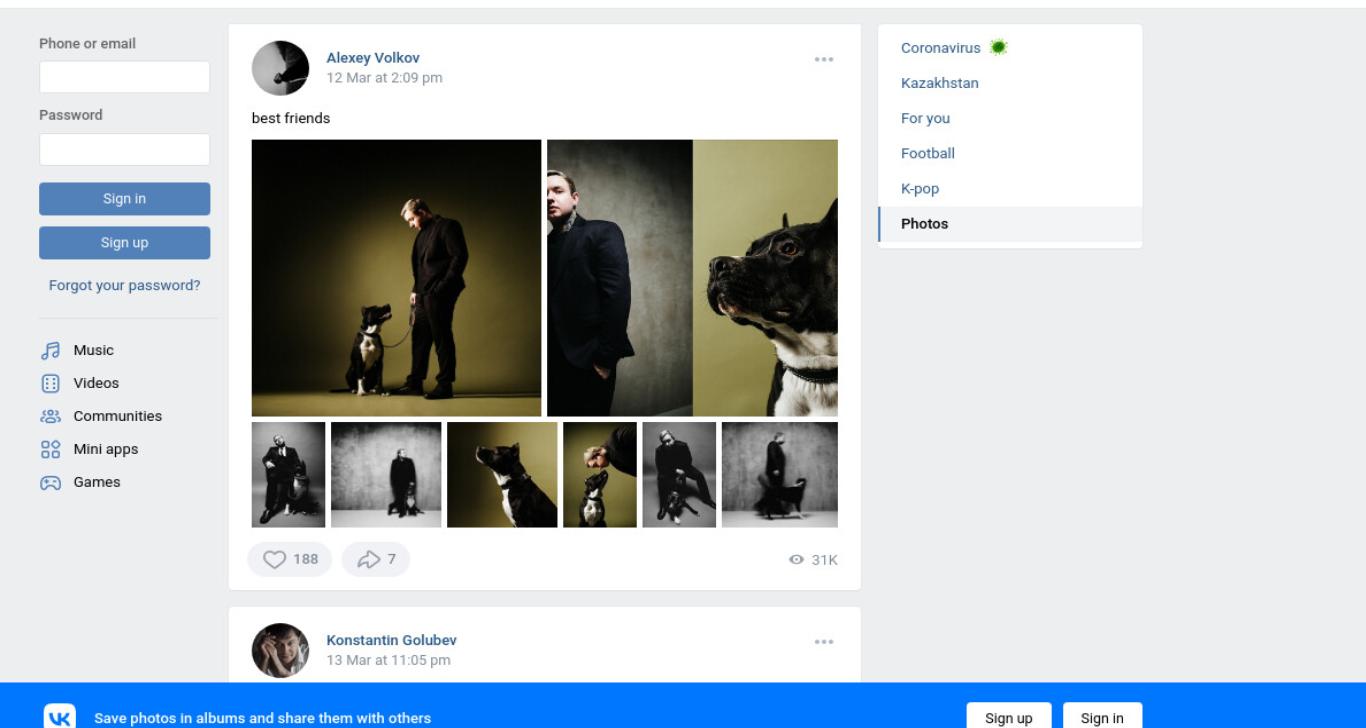Viewport: 1366px width, 728px height.
Task: Select the Photos feed tab
Action: [1010, 224]
